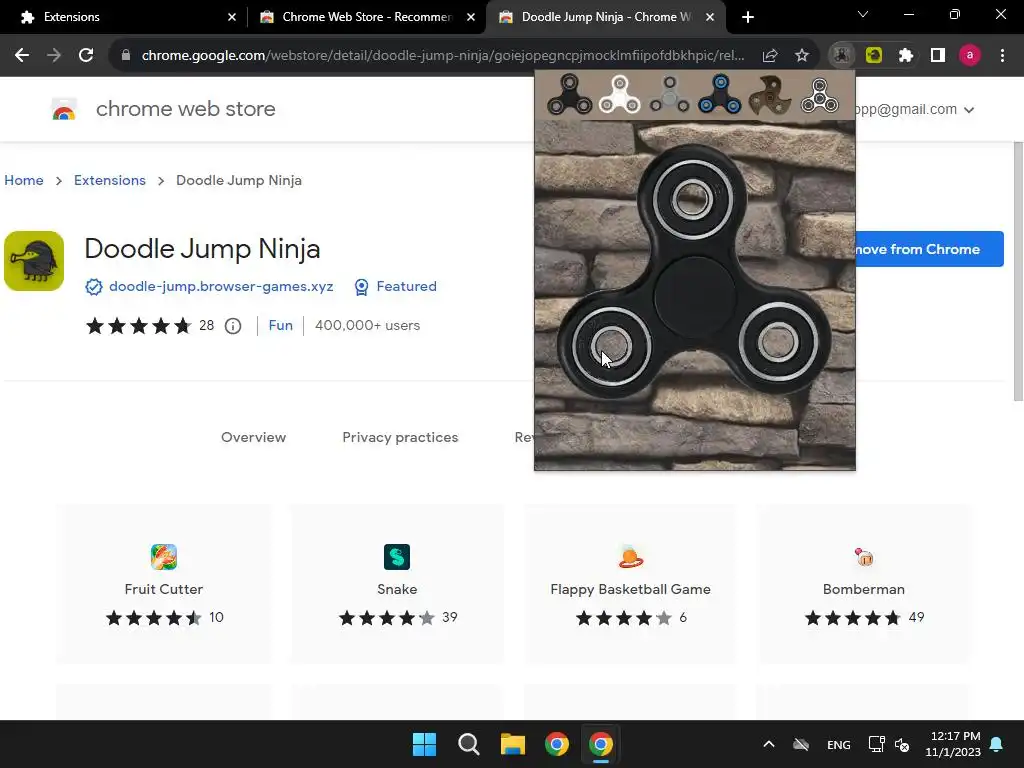This screenshot has width=1024, height=768.
Task: Click the fidget spinner extension icon in toolbar
Action: click(842, 56)
